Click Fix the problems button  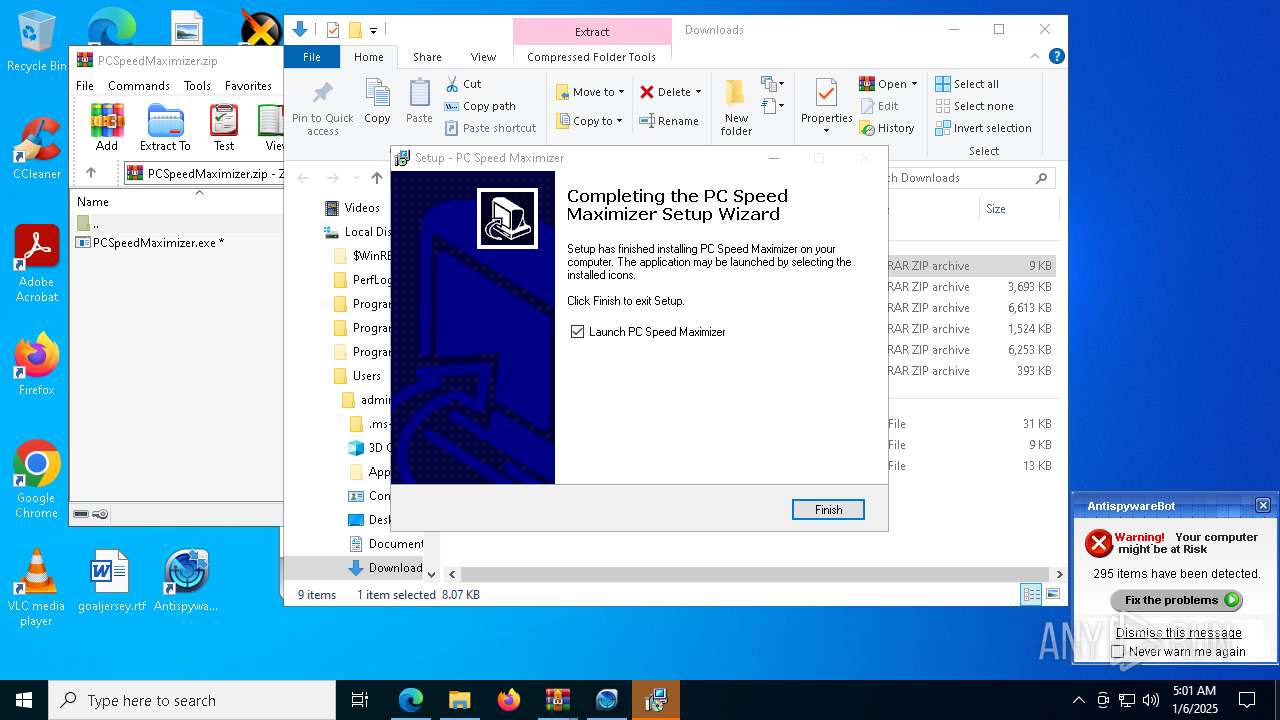point(1177,600)
